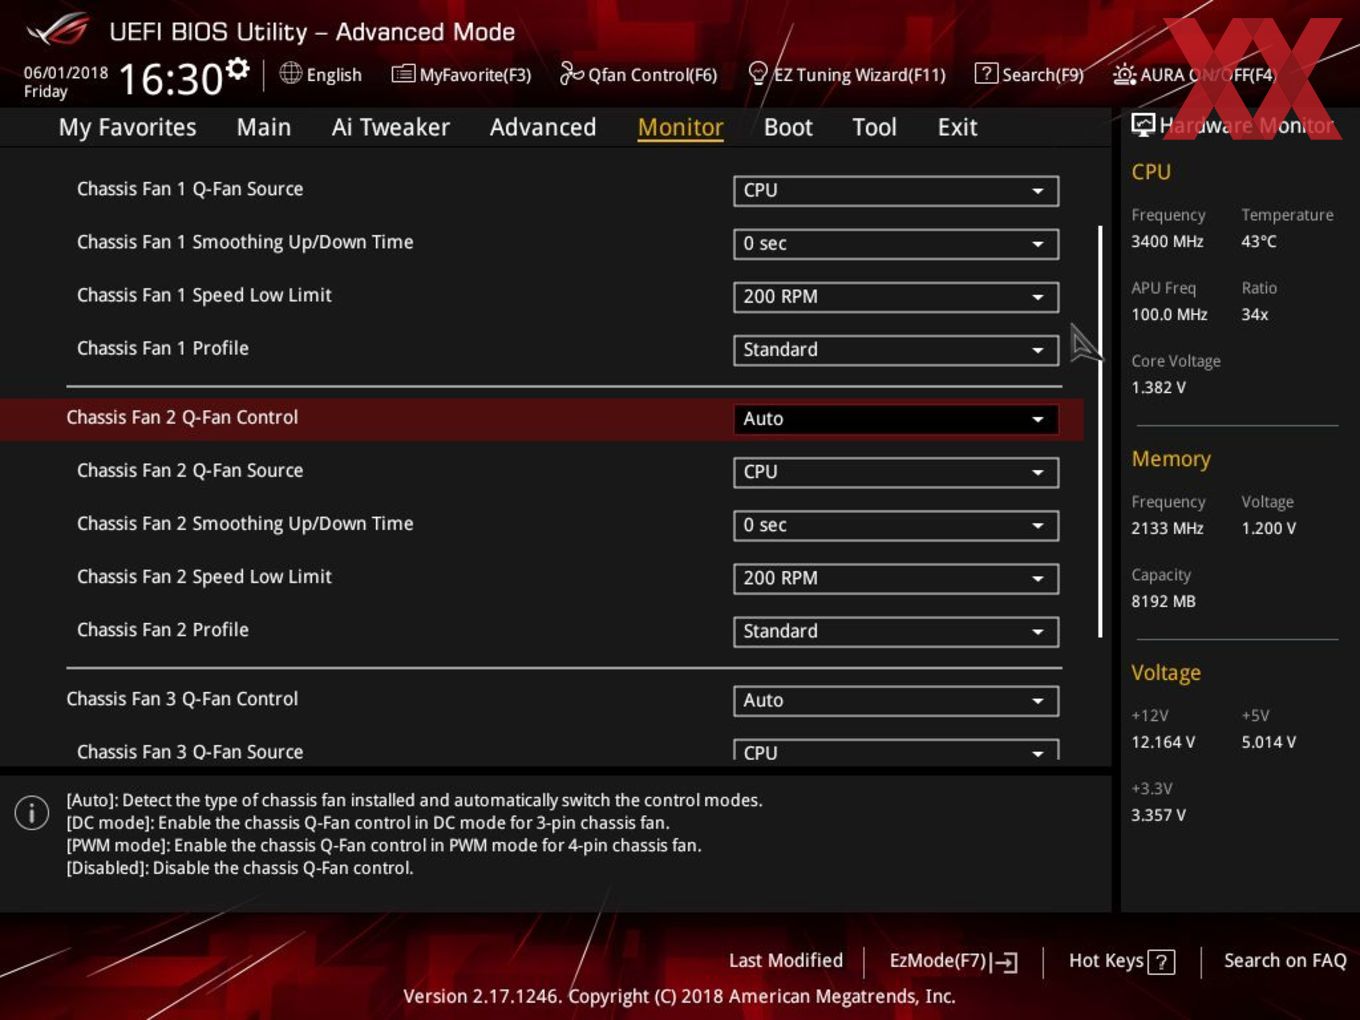This screenshot has height=1020, width=1360.
Task: Click the ROG logo icon
Action: click(57, 30)
